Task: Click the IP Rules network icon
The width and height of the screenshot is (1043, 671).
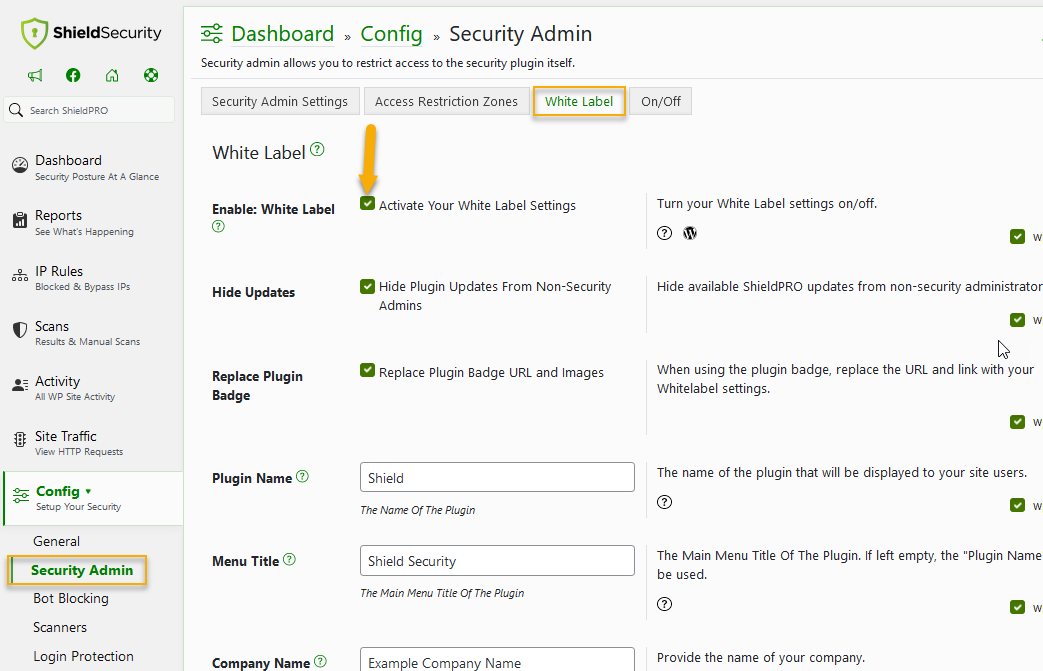Action: (x=20, y=275)
